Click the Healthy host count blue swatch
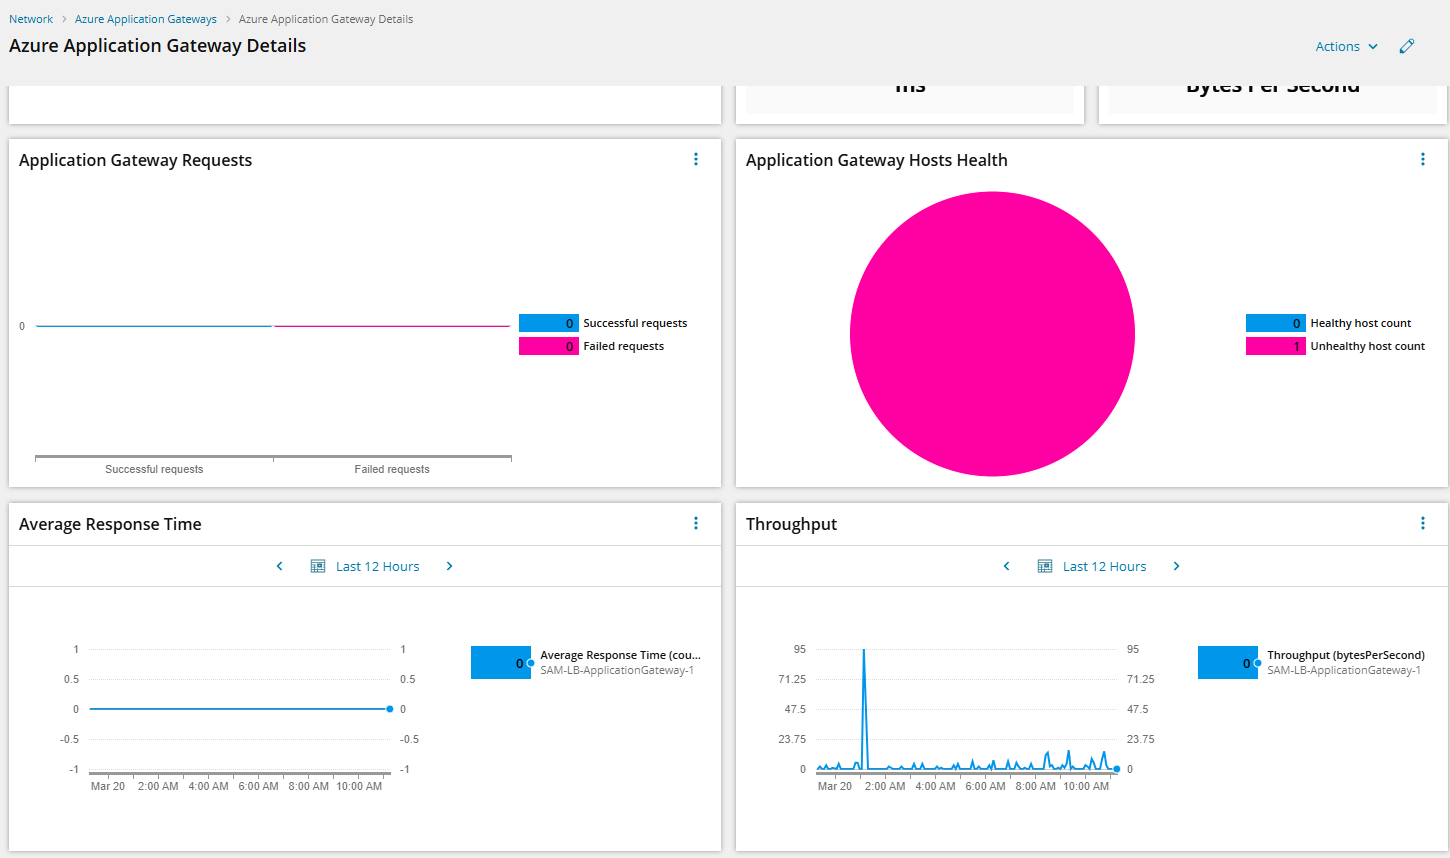The height and width of the screenshot is (858, 1450). click(1276, 323)
